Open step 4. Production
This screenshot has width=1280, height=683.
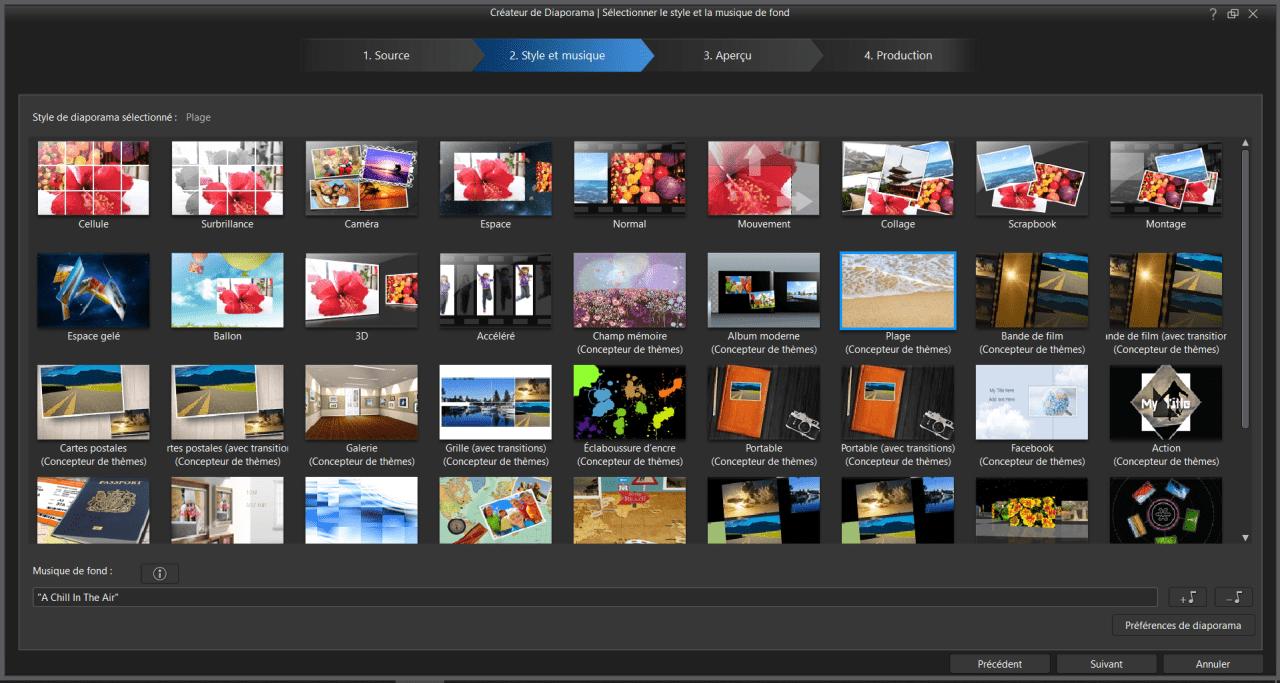(898, 55)
